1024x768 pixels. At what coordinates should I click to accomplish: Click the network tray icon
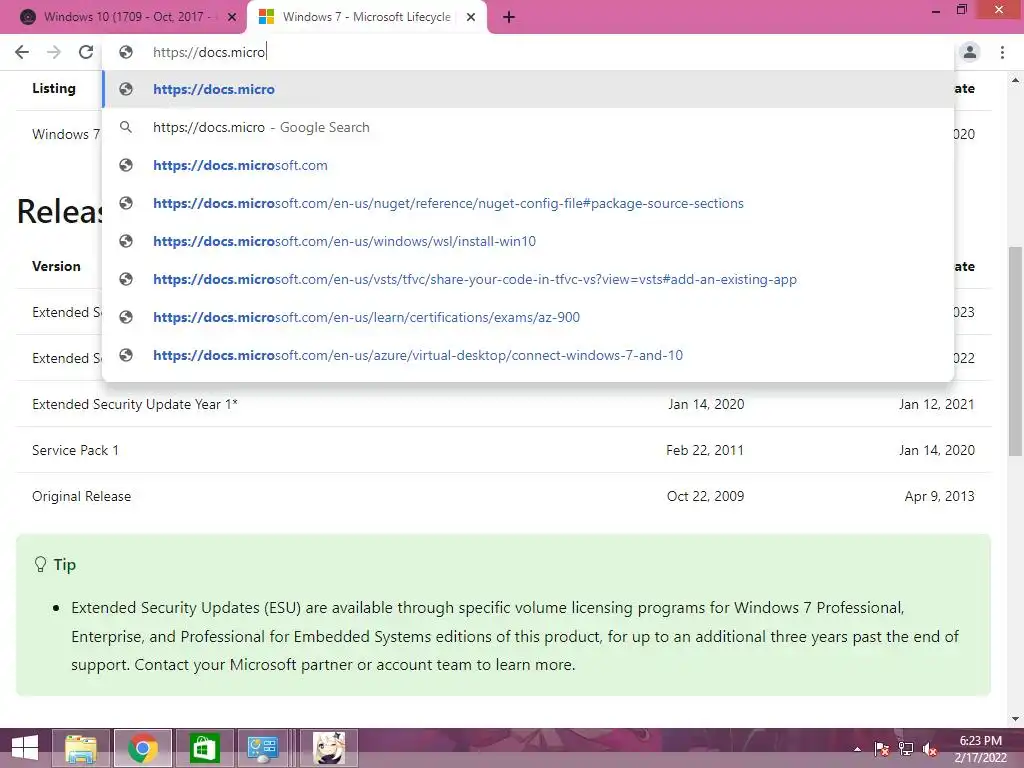pos(906,749)
